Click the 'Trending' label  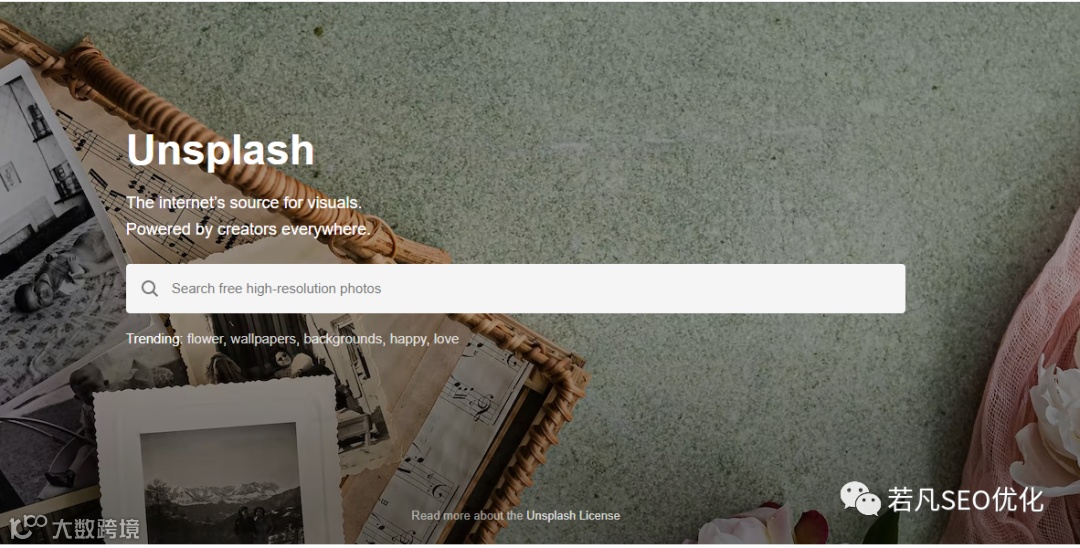[x=153, y=339]
